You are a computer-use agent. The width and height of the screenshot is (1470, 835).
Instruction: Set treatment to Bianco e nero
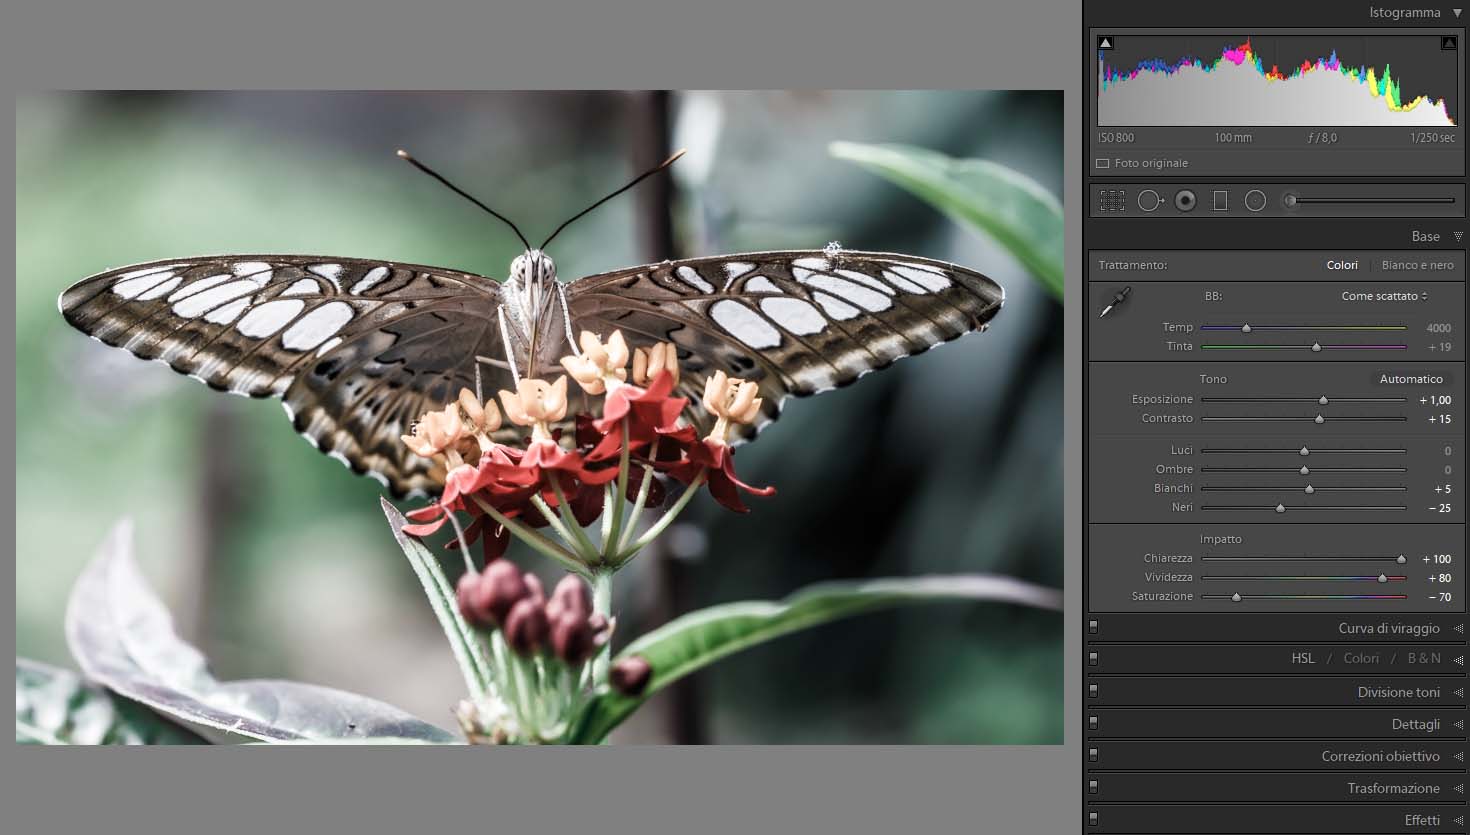1417,265
